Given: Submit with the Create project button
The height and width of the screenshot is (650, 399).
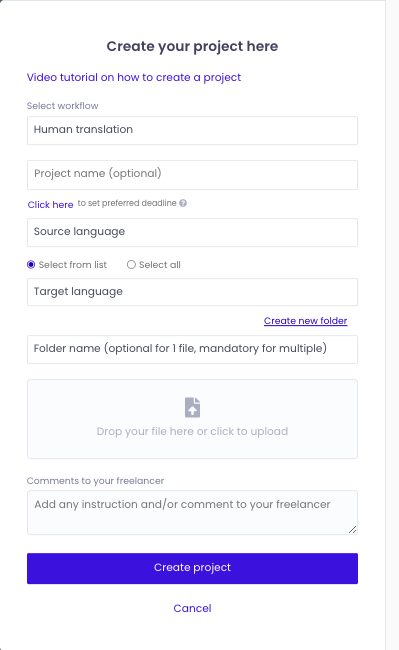Looking at the screenshot, I should click(x=192, y=568).
